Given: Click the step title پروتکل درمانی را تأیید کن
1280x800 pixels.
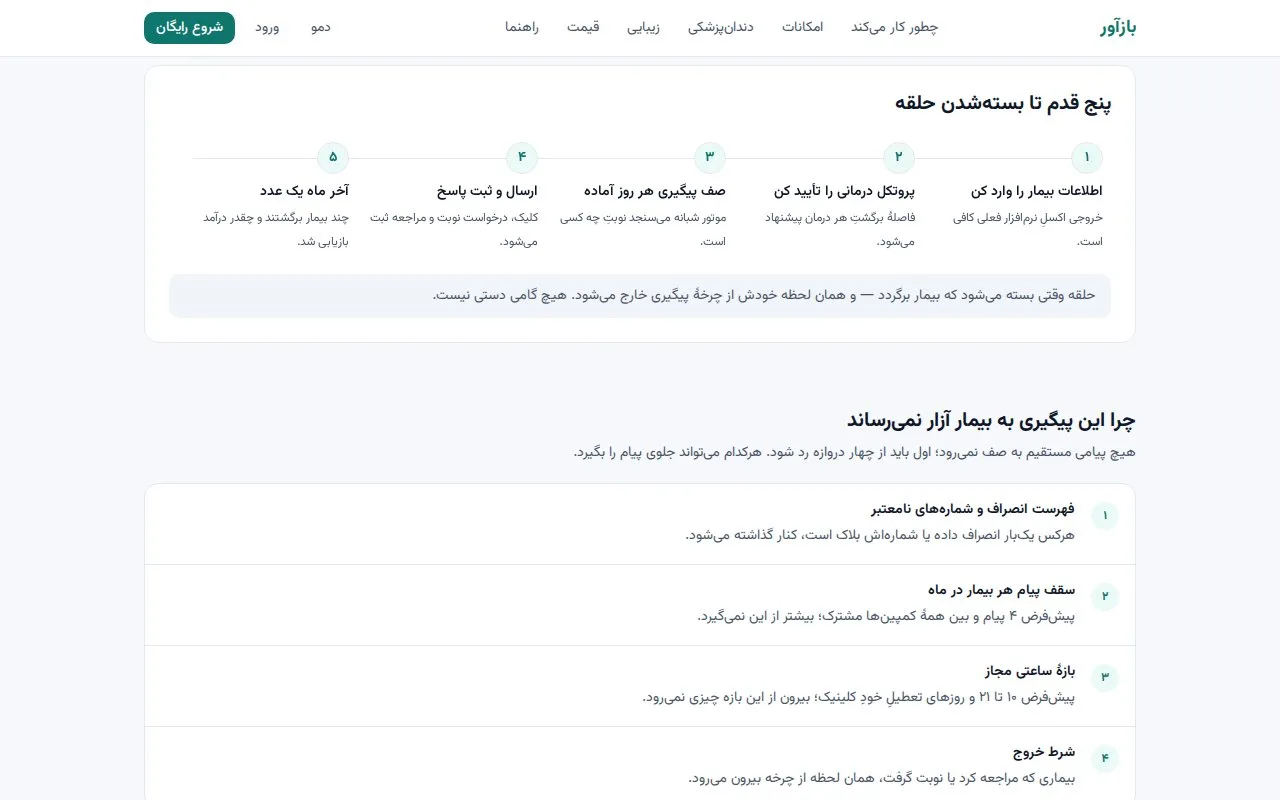Looking at the screenshot, I should point(845,190).
